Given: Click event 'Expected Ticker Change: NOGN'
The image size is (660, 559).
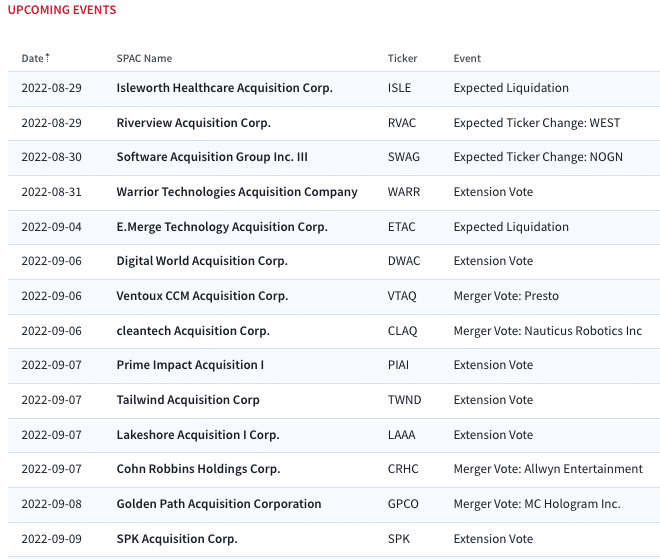Looking at the screenshot, I should (x=538, y=157).
